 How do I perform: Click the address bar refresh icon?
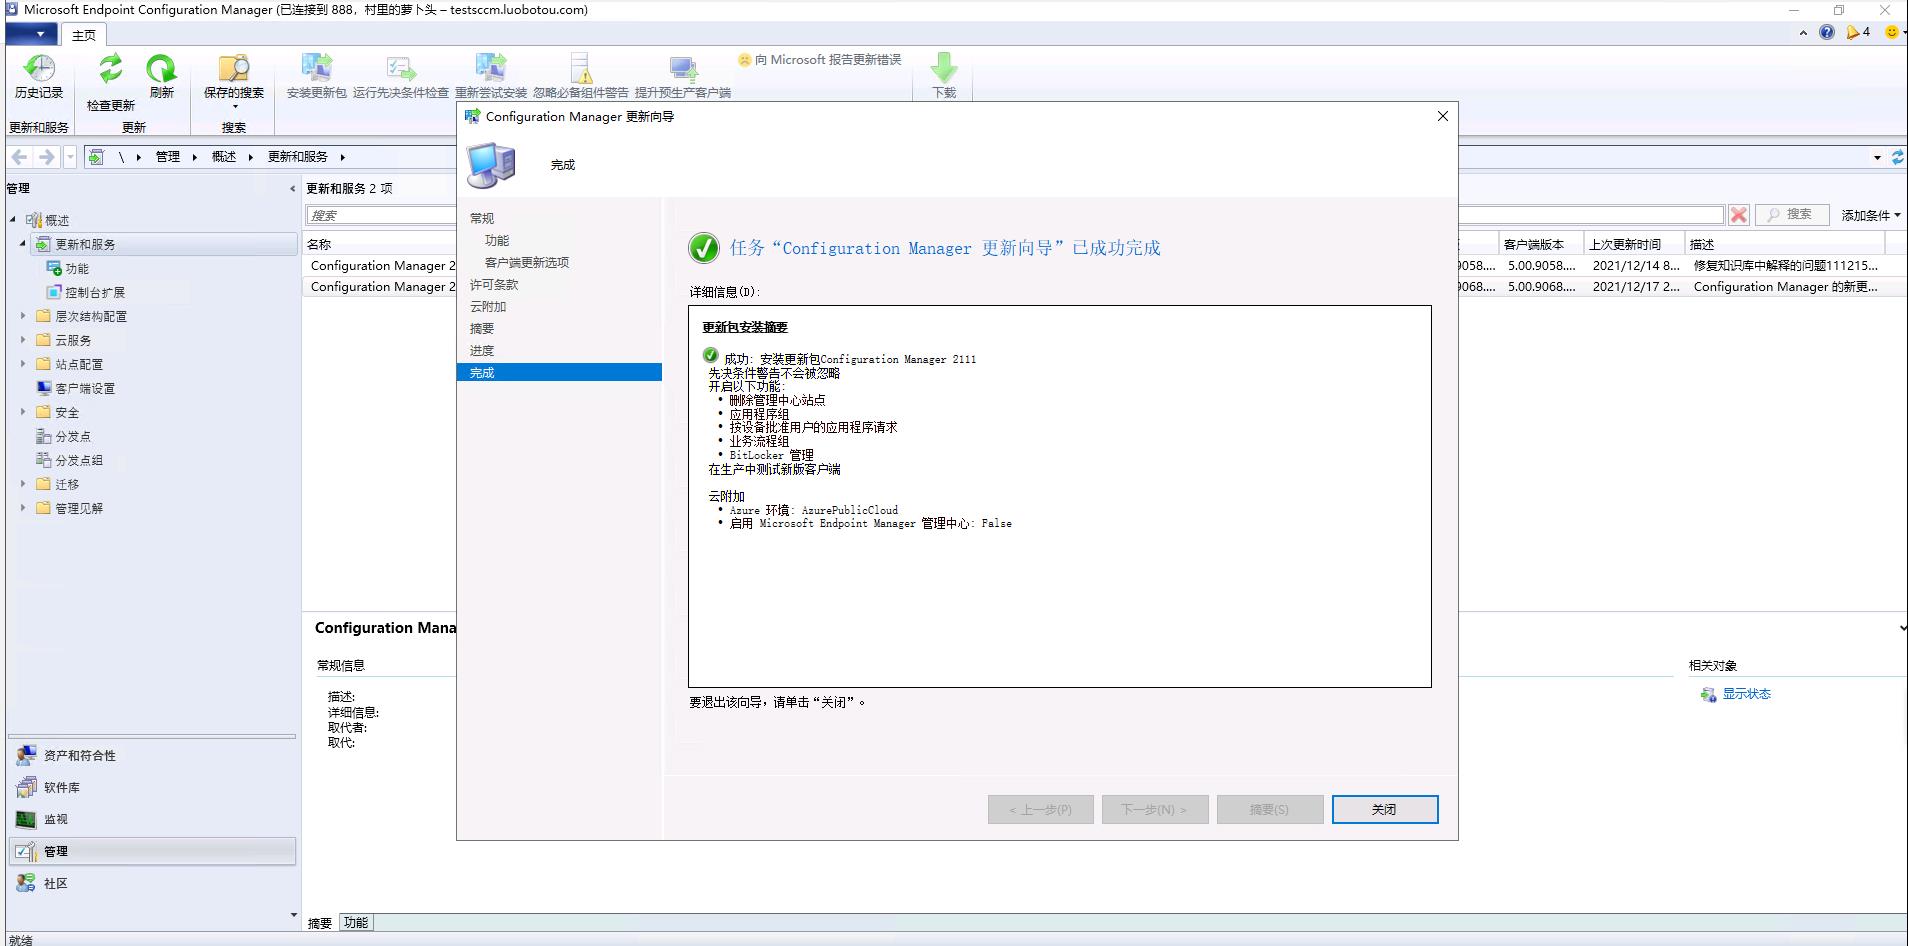1897,157
